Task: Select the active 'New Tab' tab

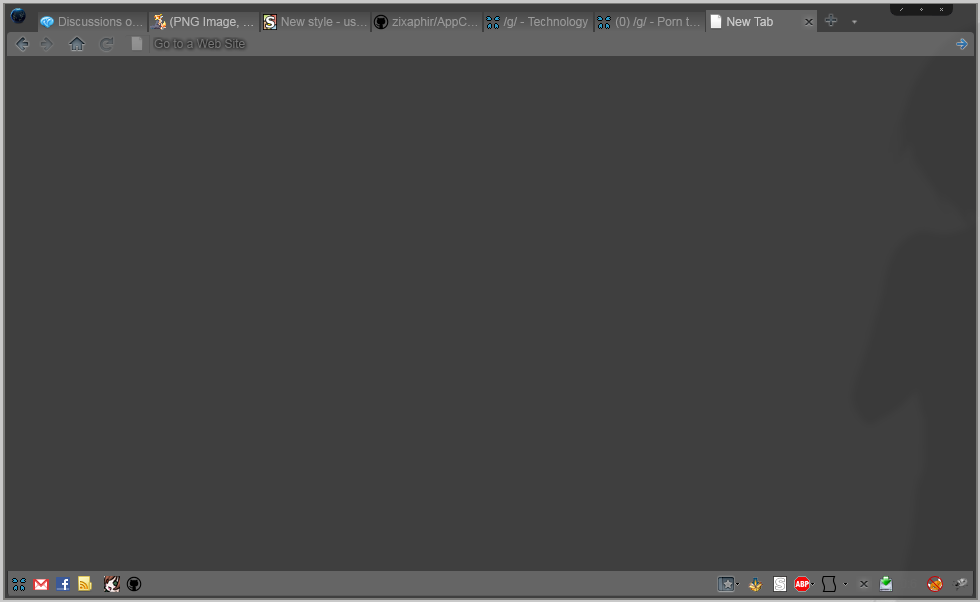Action: (x=761, y=22)
